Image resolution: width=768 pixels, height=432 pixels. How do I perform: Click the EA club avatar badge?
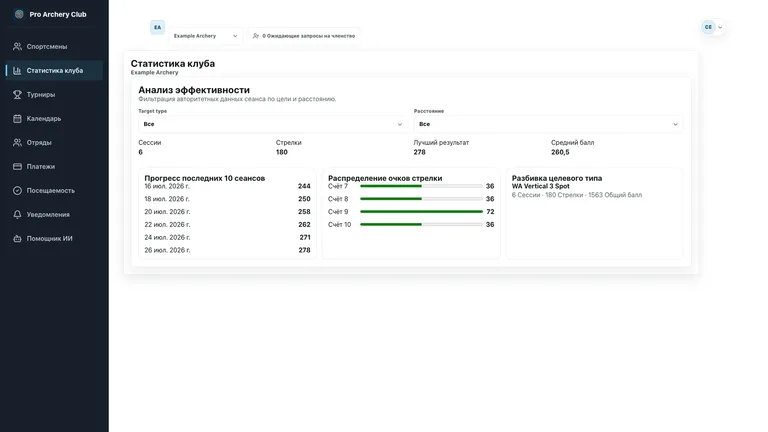(157, 27)
